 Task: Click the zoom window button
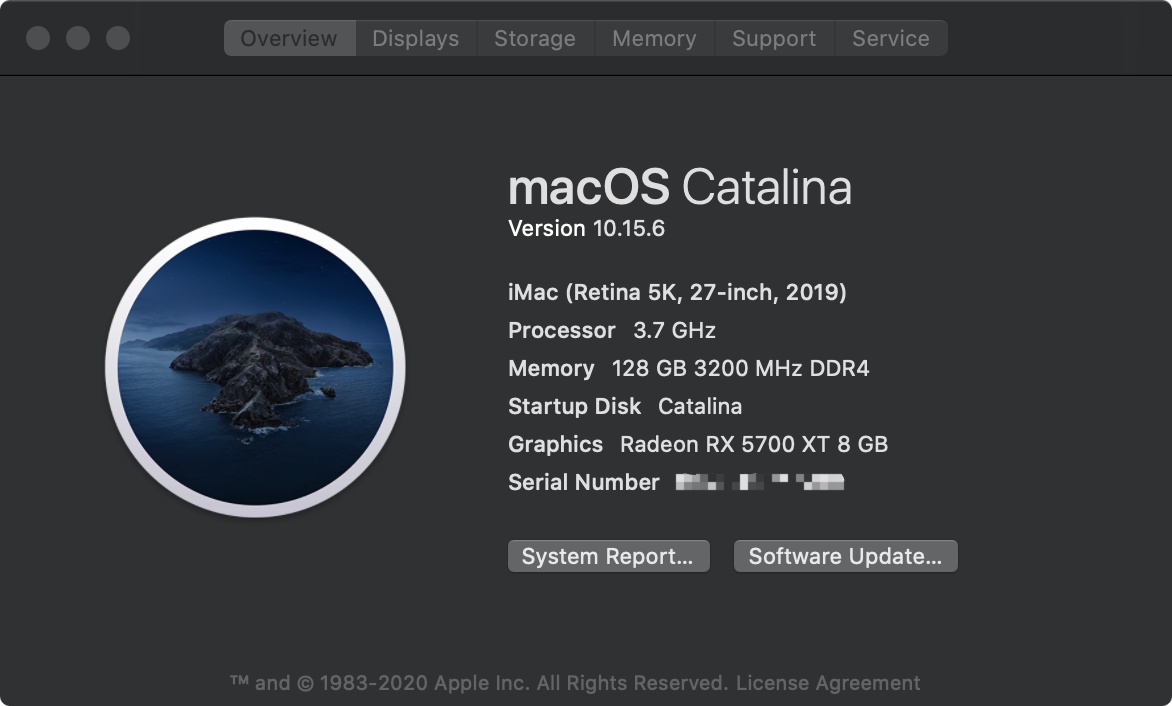point(118,38)
